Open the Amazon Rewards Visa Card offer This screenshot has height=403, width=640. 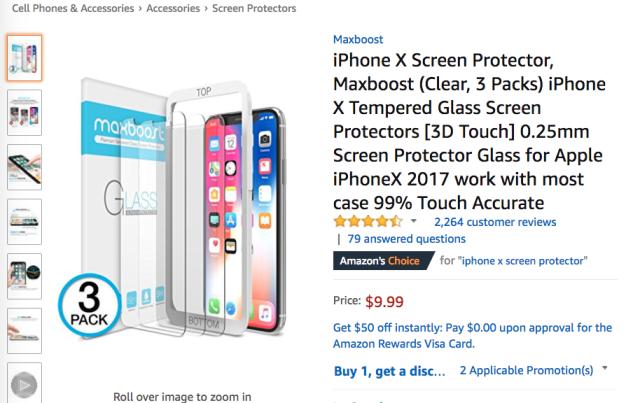pyautogui.click(x=403, y=344)
